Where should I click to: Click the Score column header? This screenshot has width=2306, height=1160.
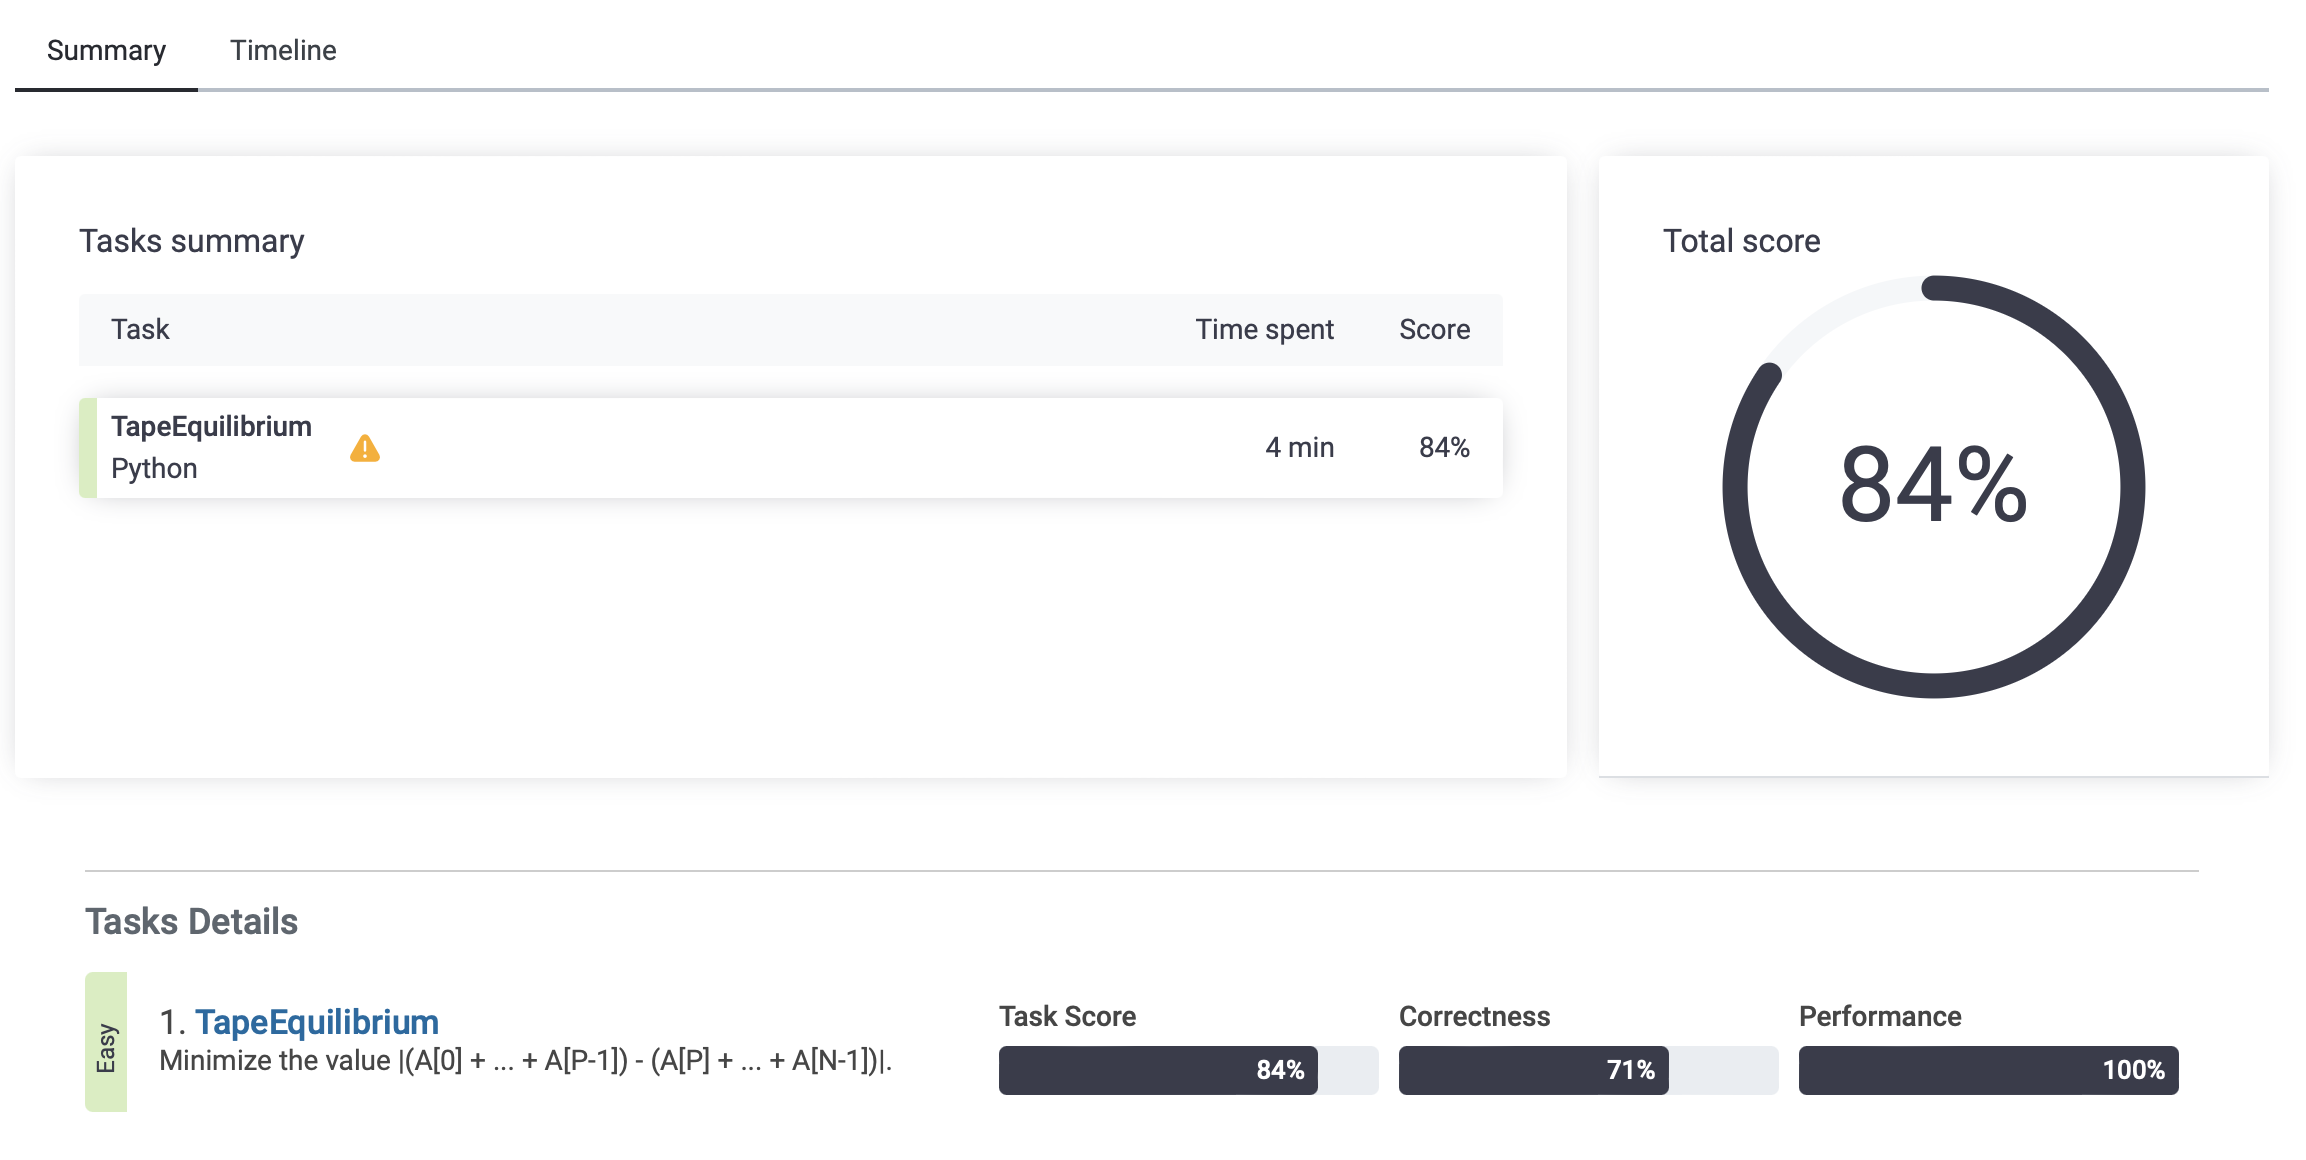pos(1434,330)
